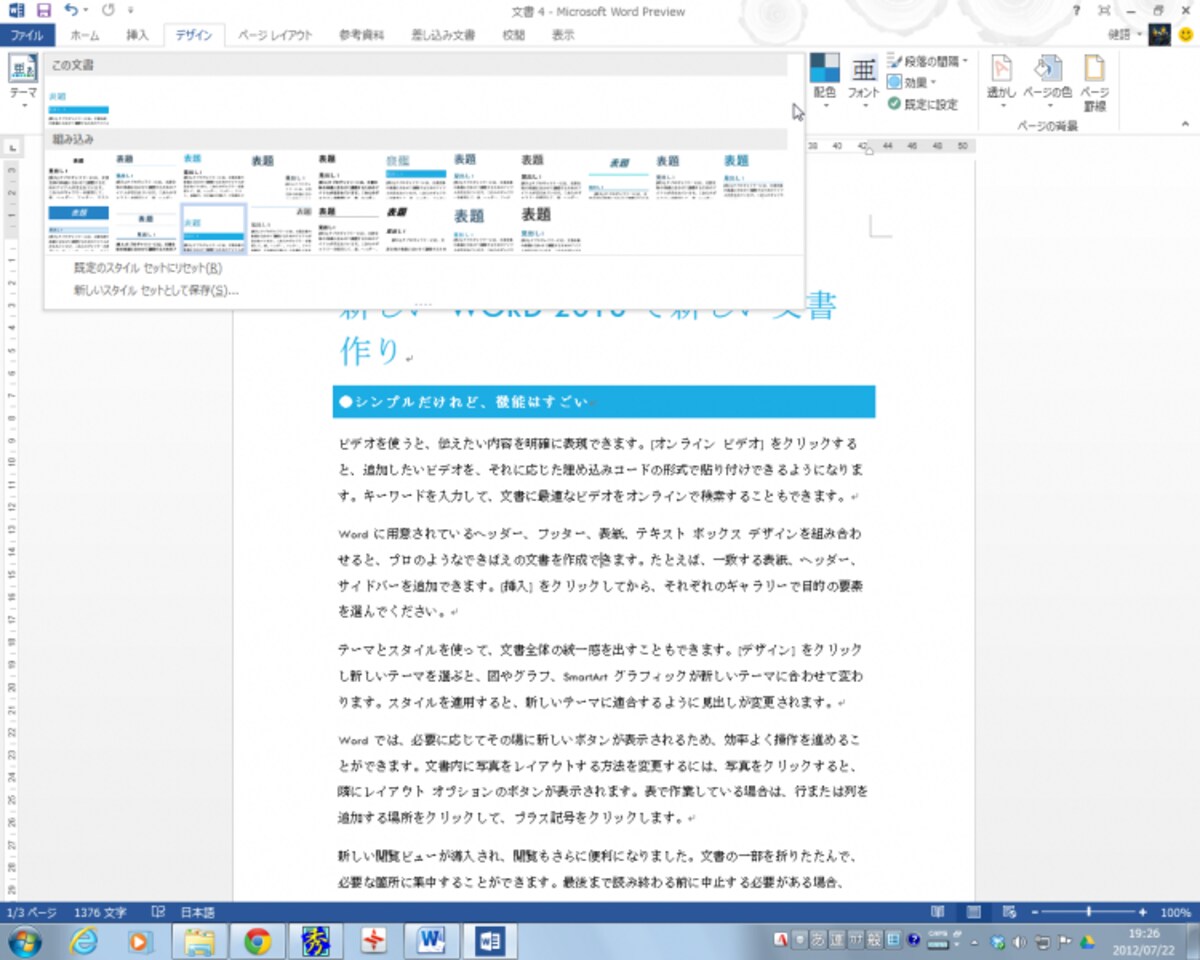Click the Word 2013 taskbar icon

click(x=490, y=941)
